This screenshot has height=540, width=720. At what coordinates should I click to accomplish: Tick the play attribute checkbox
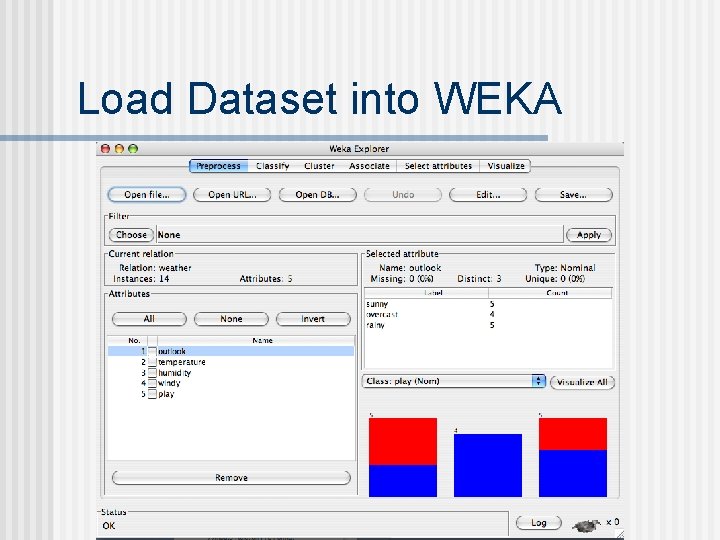pyautogui.click(x=152, y=394)
